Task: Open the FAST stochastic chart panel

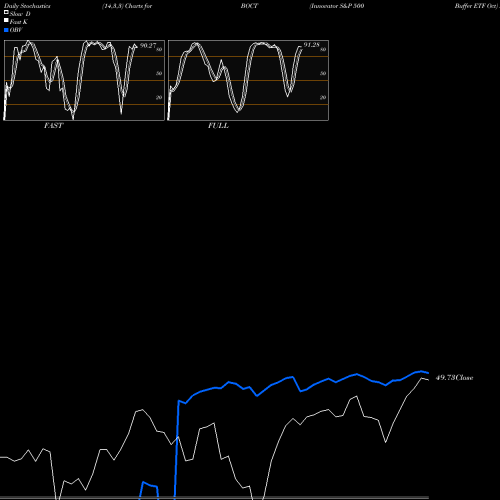Action: 84,80
